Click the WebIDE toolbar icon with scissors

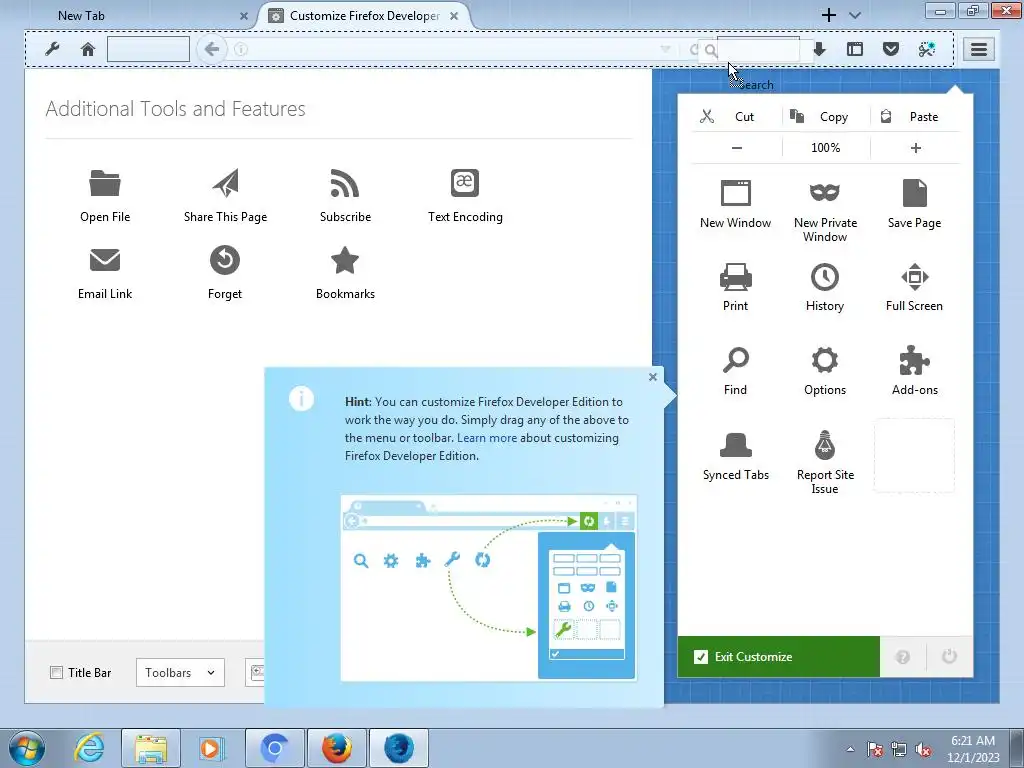click(x=927, y=49)
